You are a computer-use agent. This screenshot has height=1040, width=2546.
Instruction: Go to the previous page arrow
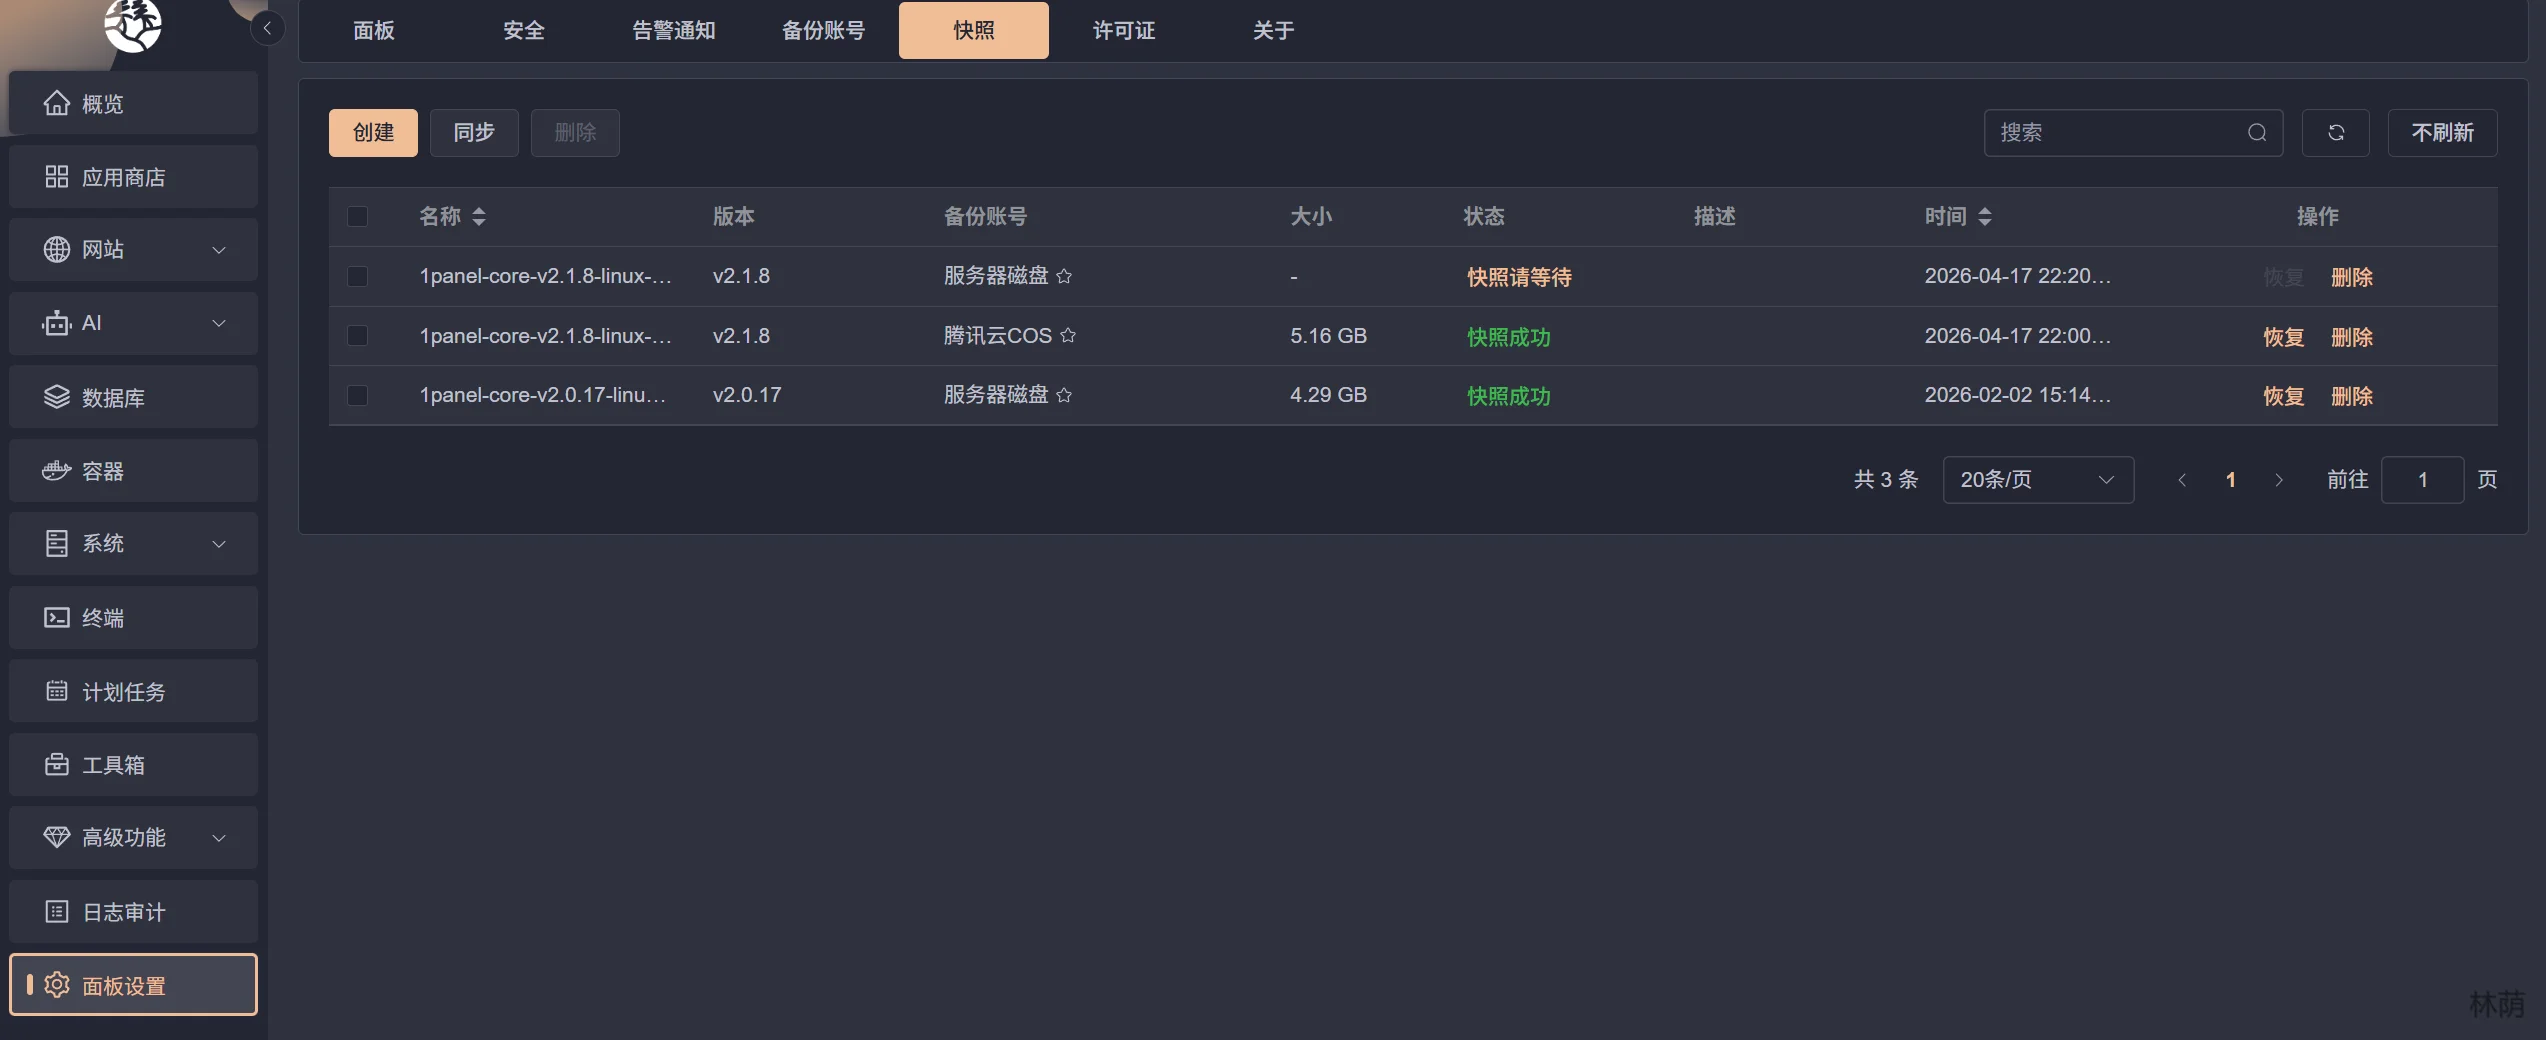[x=2182, y=480]
